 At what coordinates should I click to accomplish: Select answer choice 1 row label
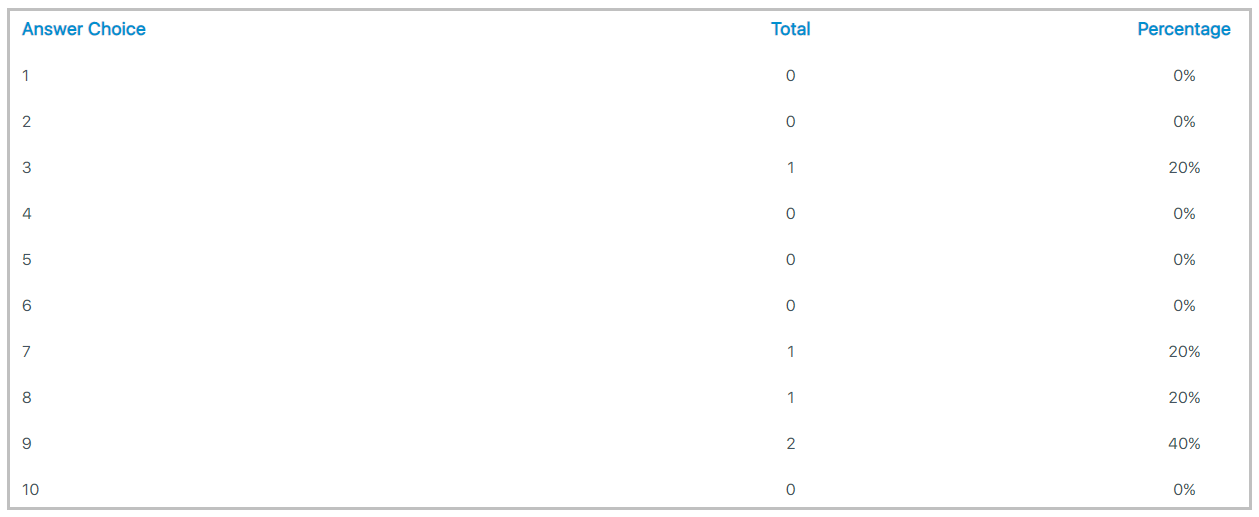(26, 75)
